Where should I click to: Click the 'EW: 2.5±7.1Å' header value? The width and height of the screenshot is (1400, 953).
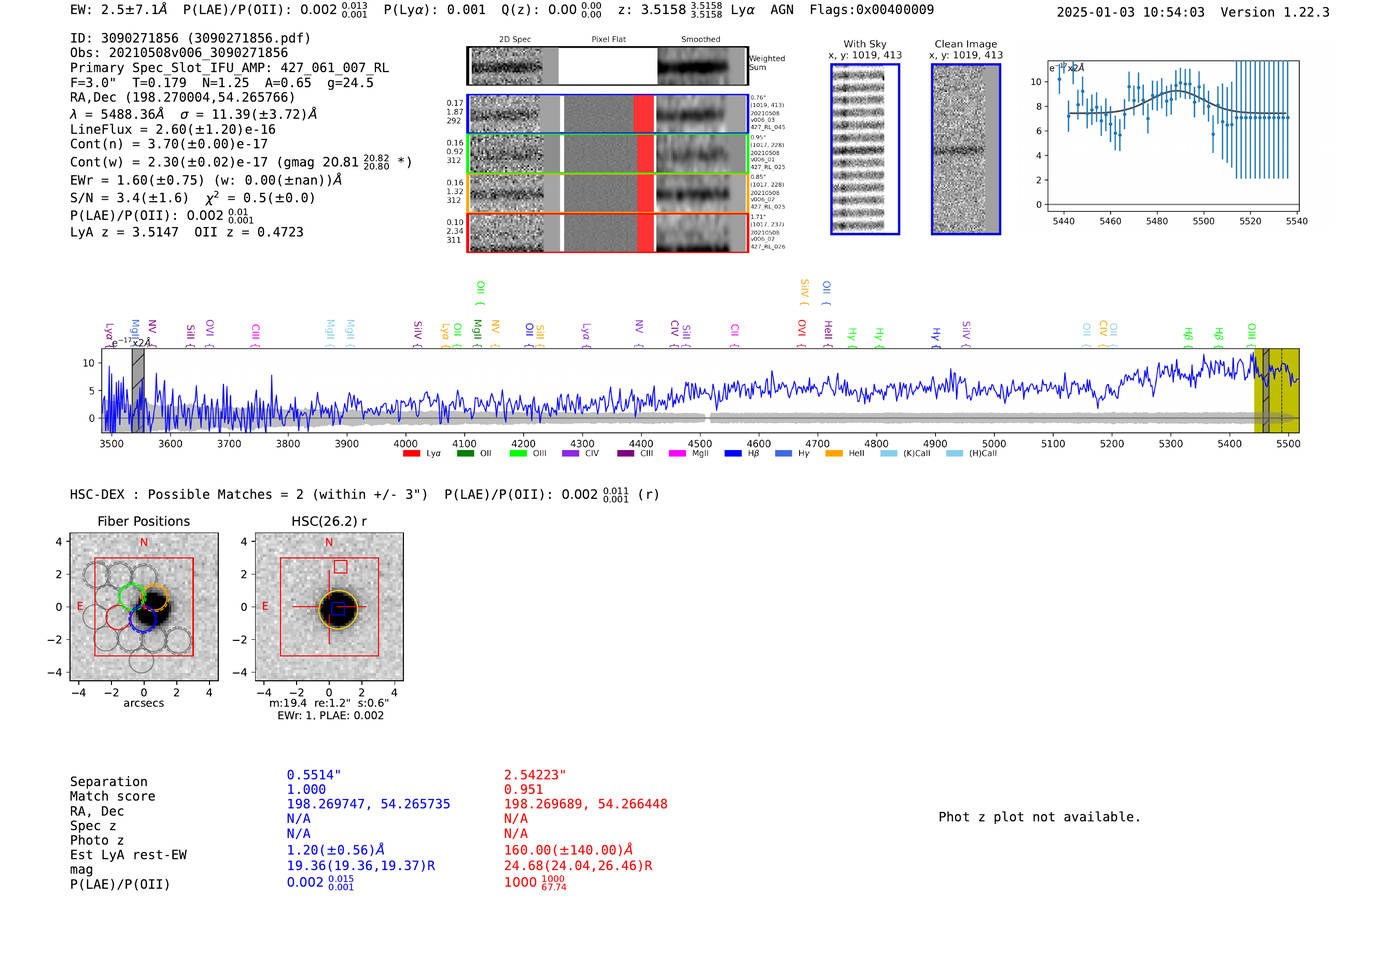[119, 10]
